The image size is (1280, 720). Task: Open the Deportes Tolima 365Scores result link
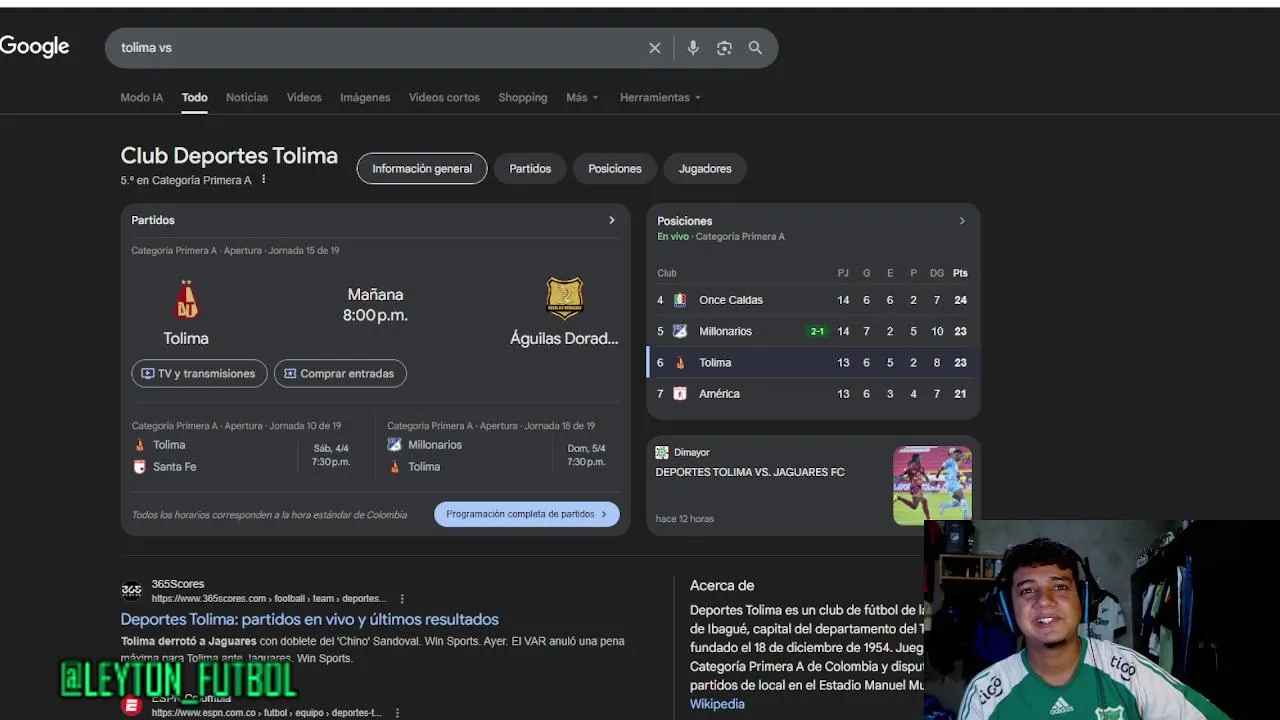click(310, 619)
